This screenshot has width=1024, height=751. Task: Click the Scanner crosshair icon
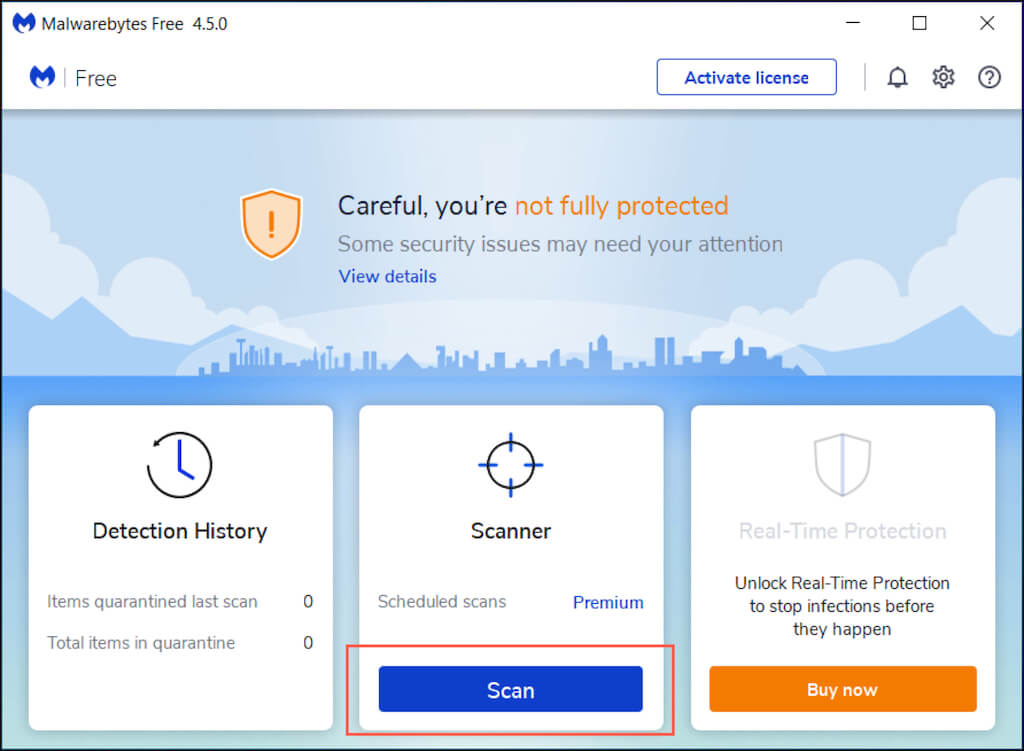(x=510, y=465)
